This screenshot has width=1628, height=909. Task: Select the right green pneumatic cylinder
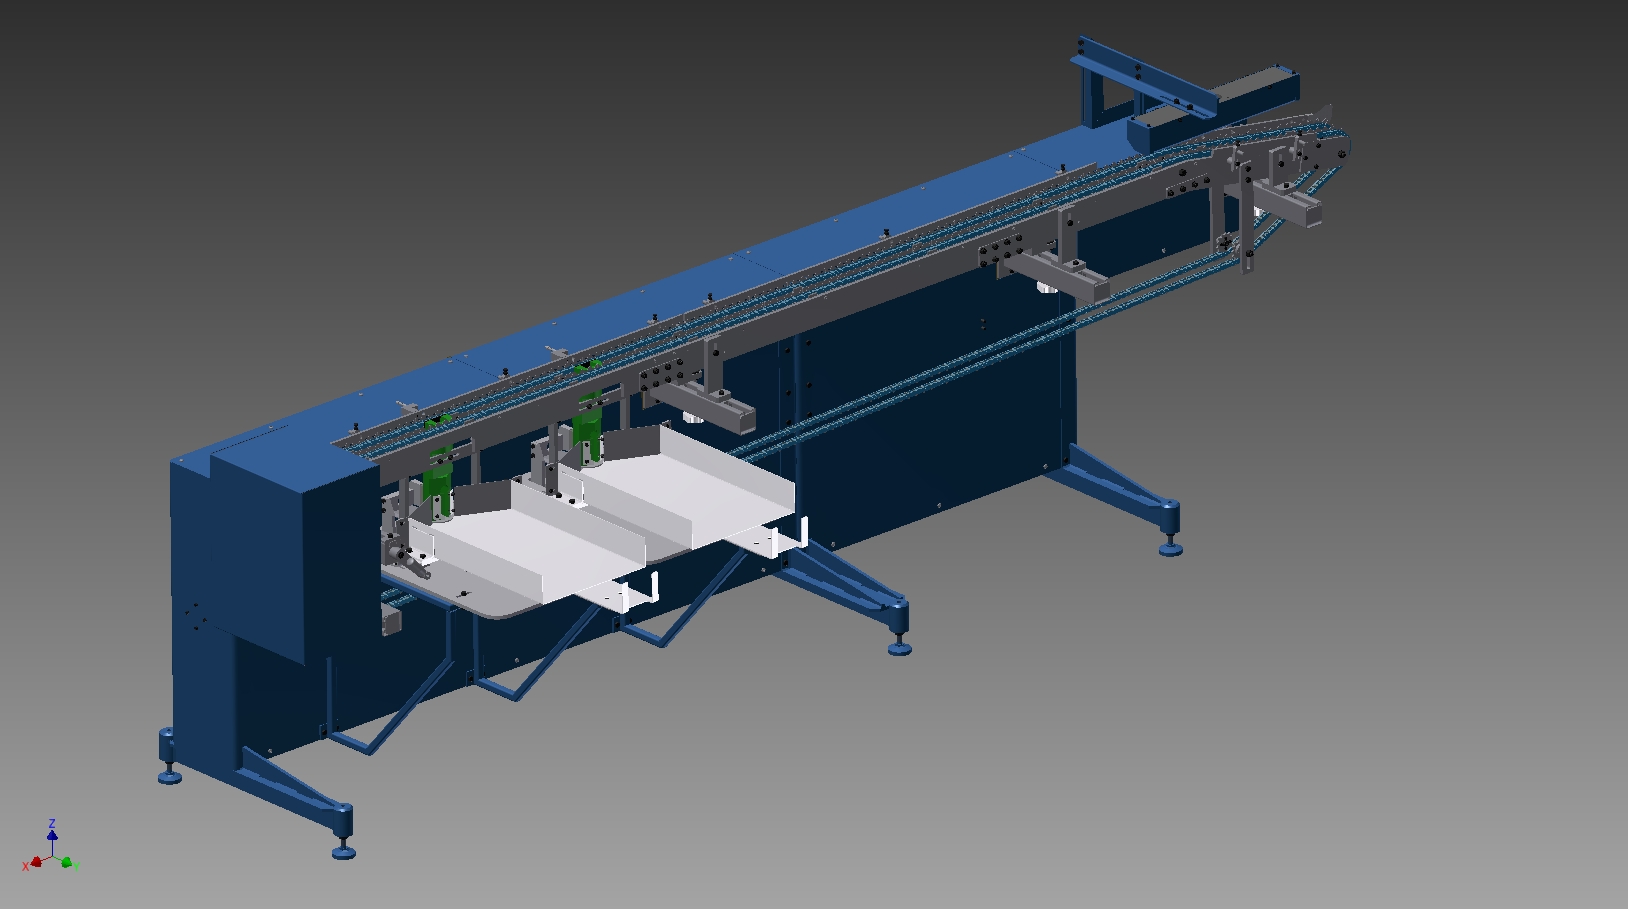click(587, 433)
